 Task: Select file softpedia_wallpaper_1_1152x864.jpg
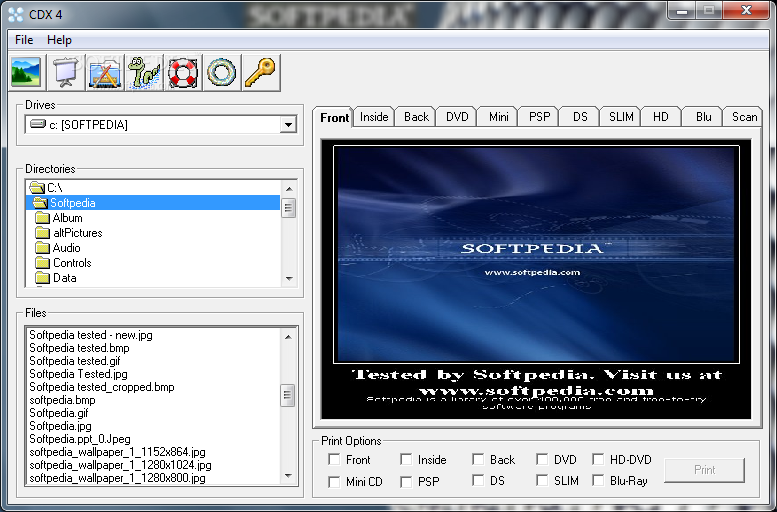[117, 452]
